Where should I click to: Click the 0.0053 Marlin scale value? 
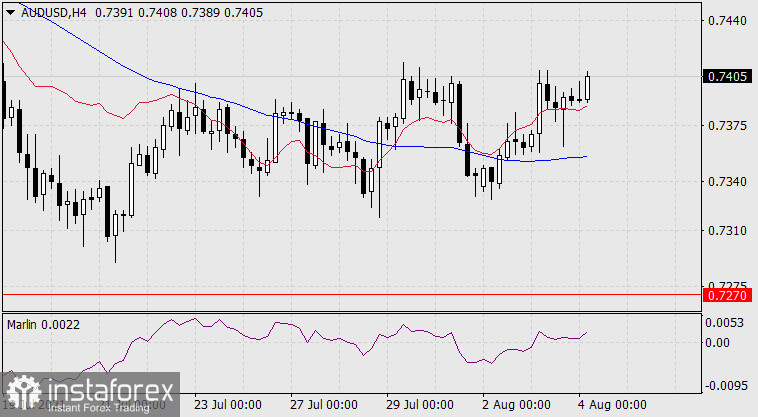click(726, 323)
